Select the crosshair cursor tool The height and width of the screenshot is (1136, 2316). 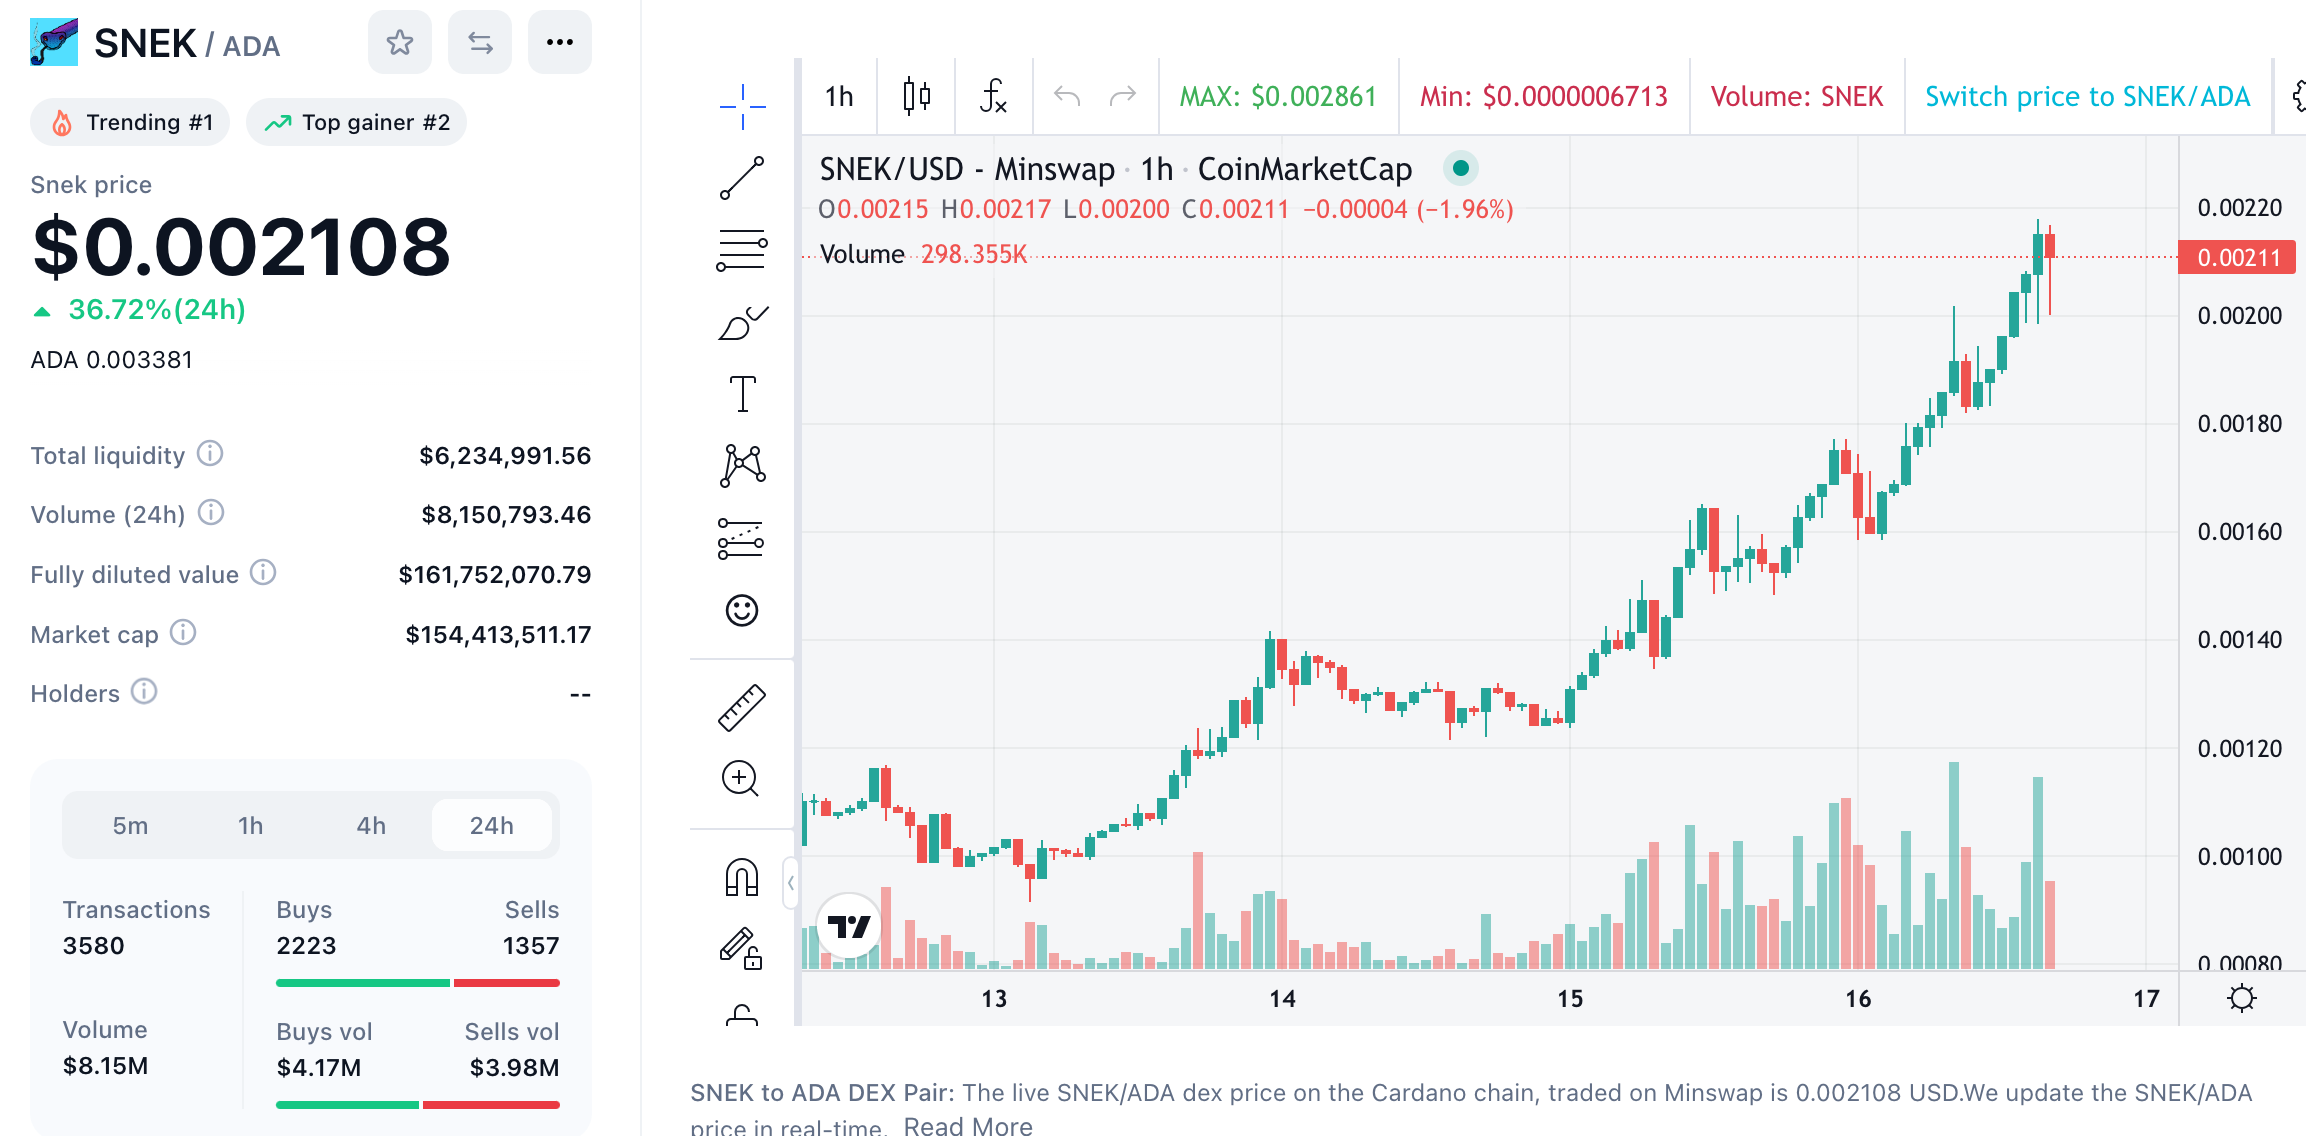[x=742, y=106]
